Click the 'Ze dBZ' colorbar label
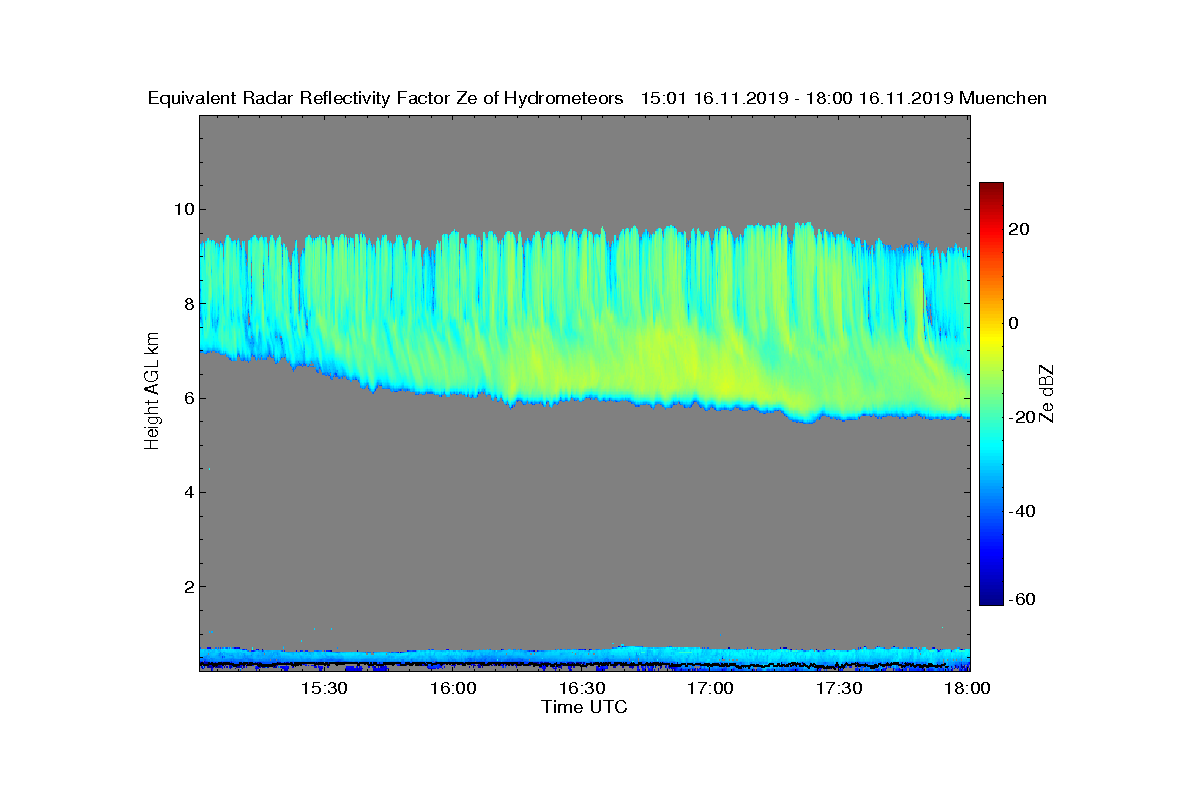 coord(1048,393)
